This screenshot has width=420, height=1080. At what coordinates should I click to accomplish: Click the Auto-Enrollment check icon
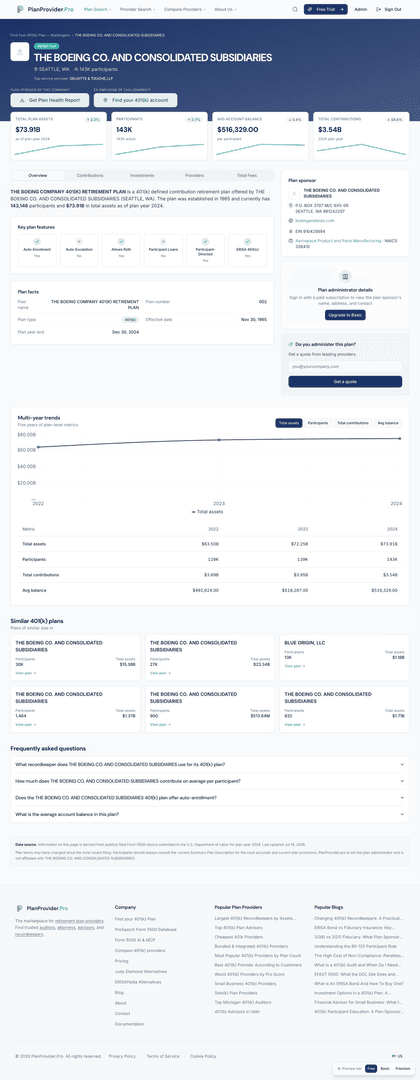click(x=36, y=242)
